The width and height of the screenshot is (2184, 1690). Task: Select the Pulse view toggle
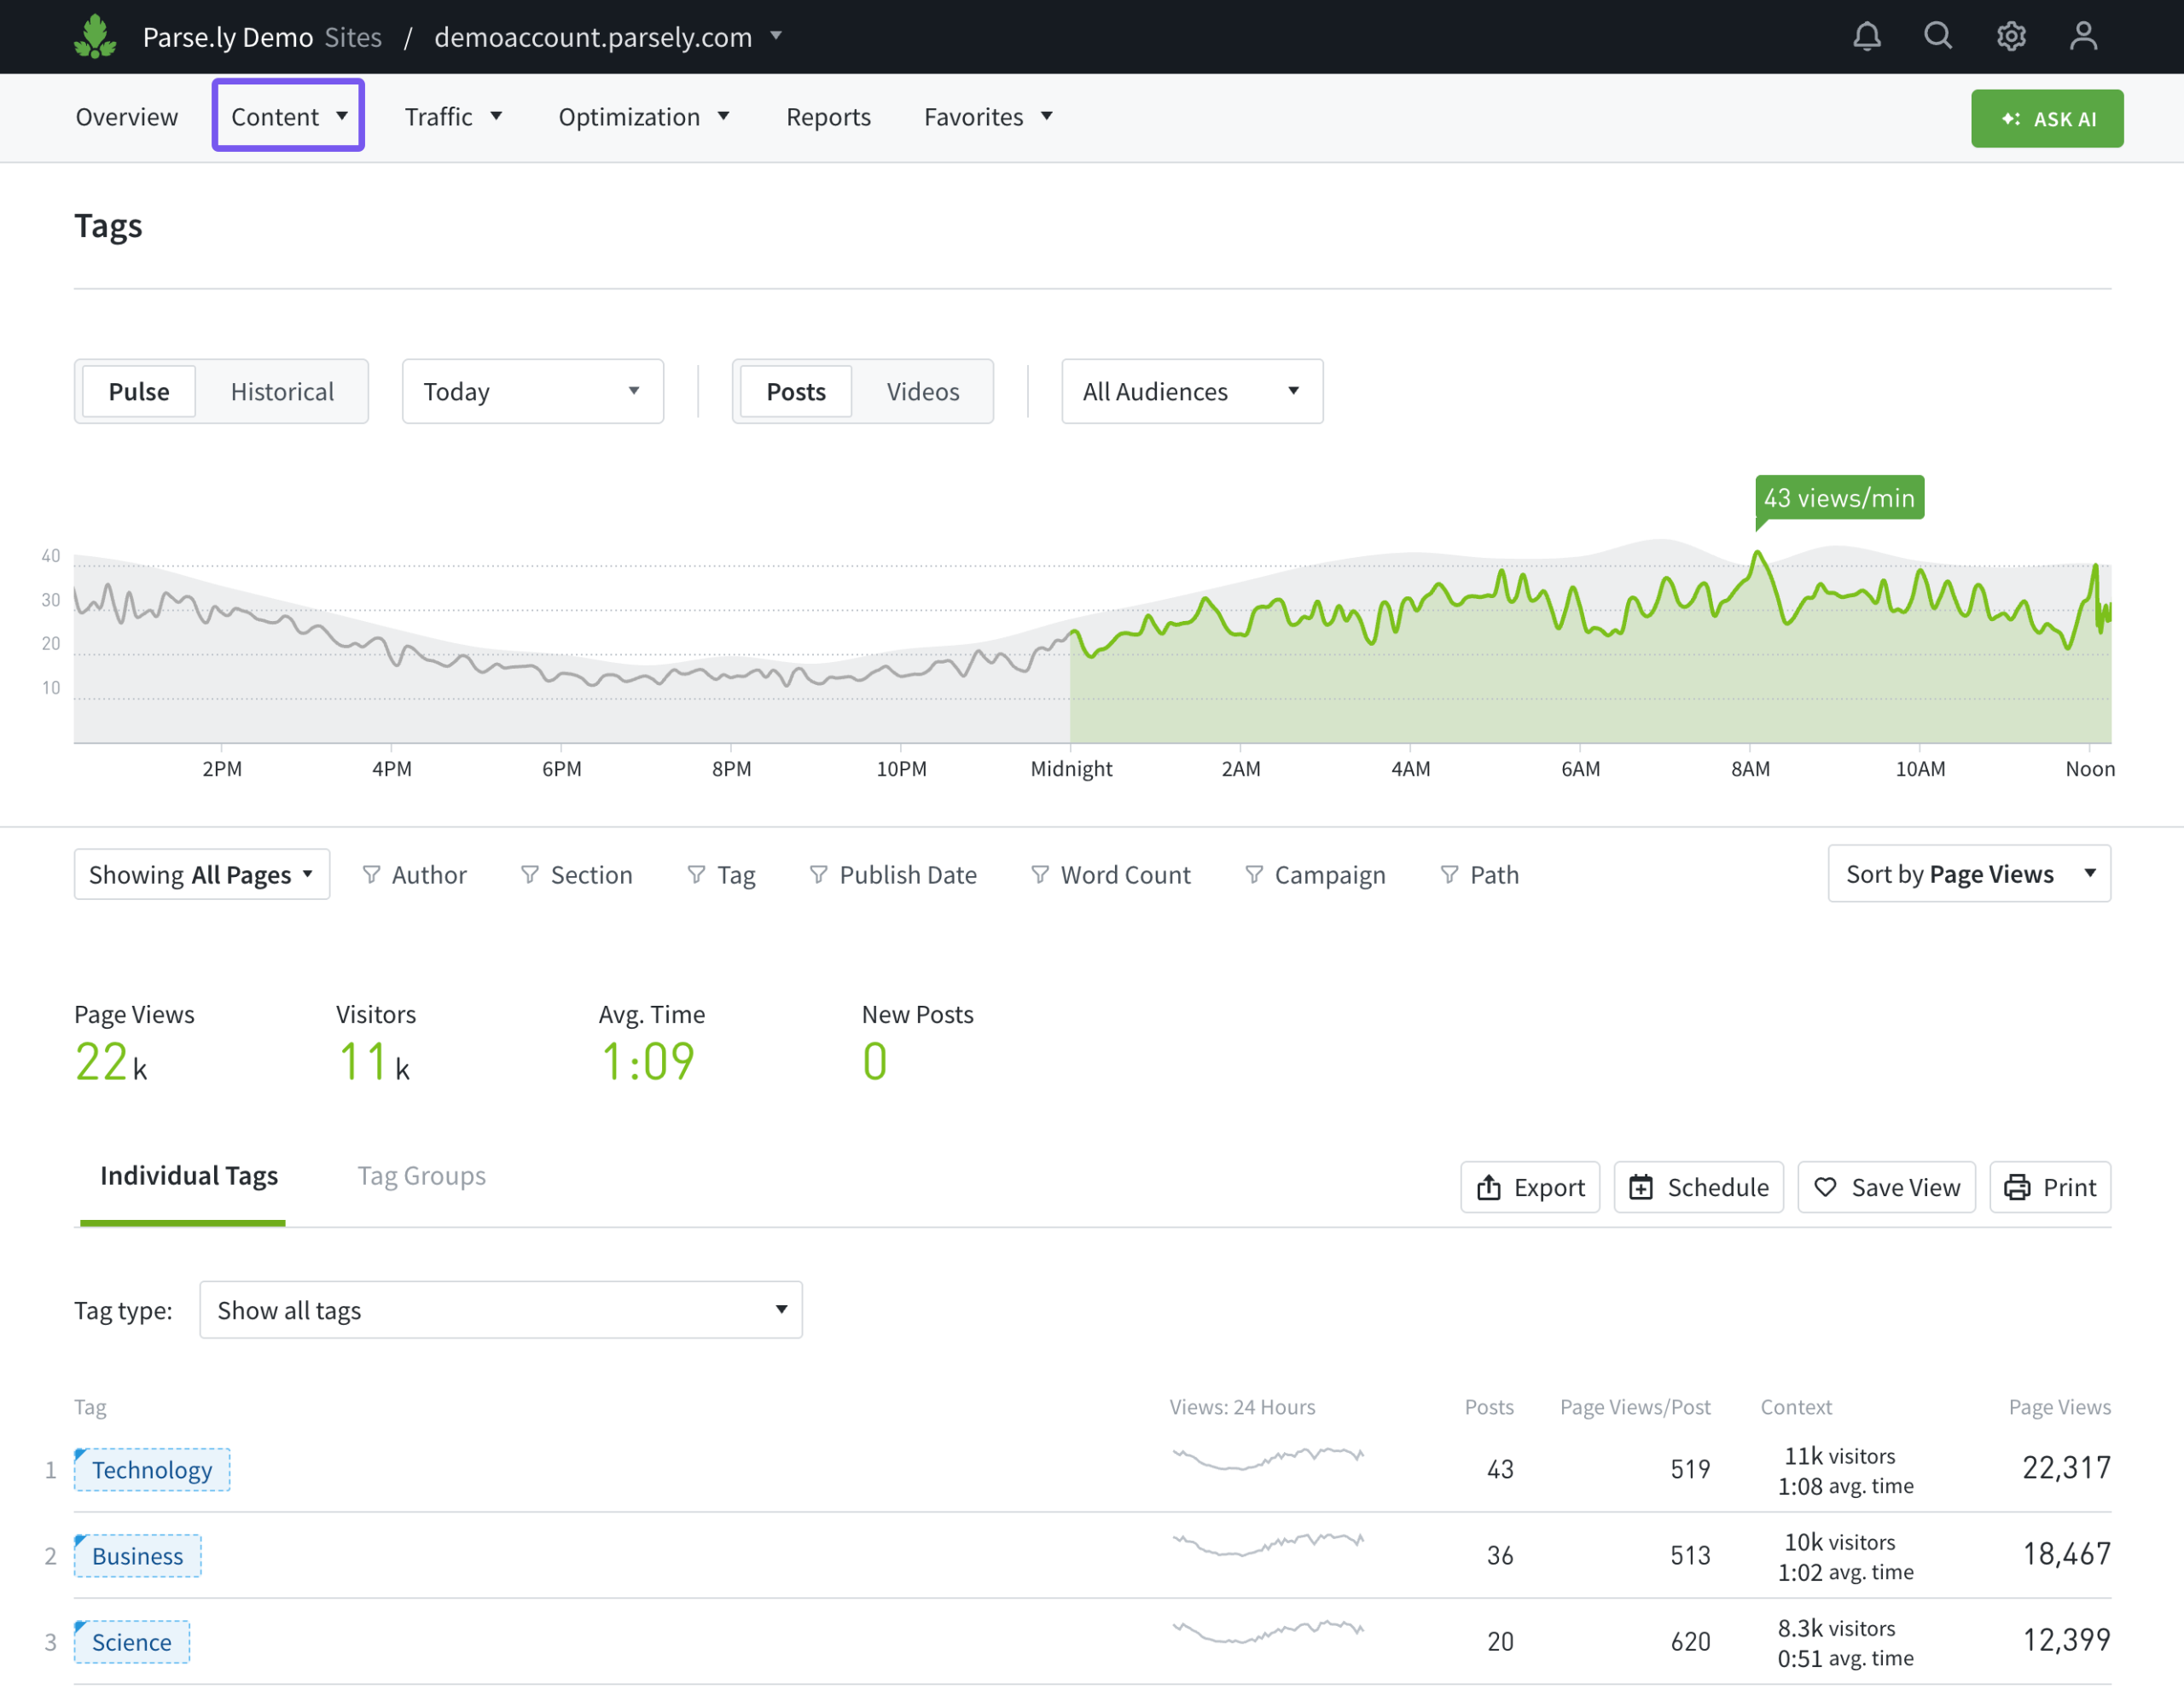139,391
